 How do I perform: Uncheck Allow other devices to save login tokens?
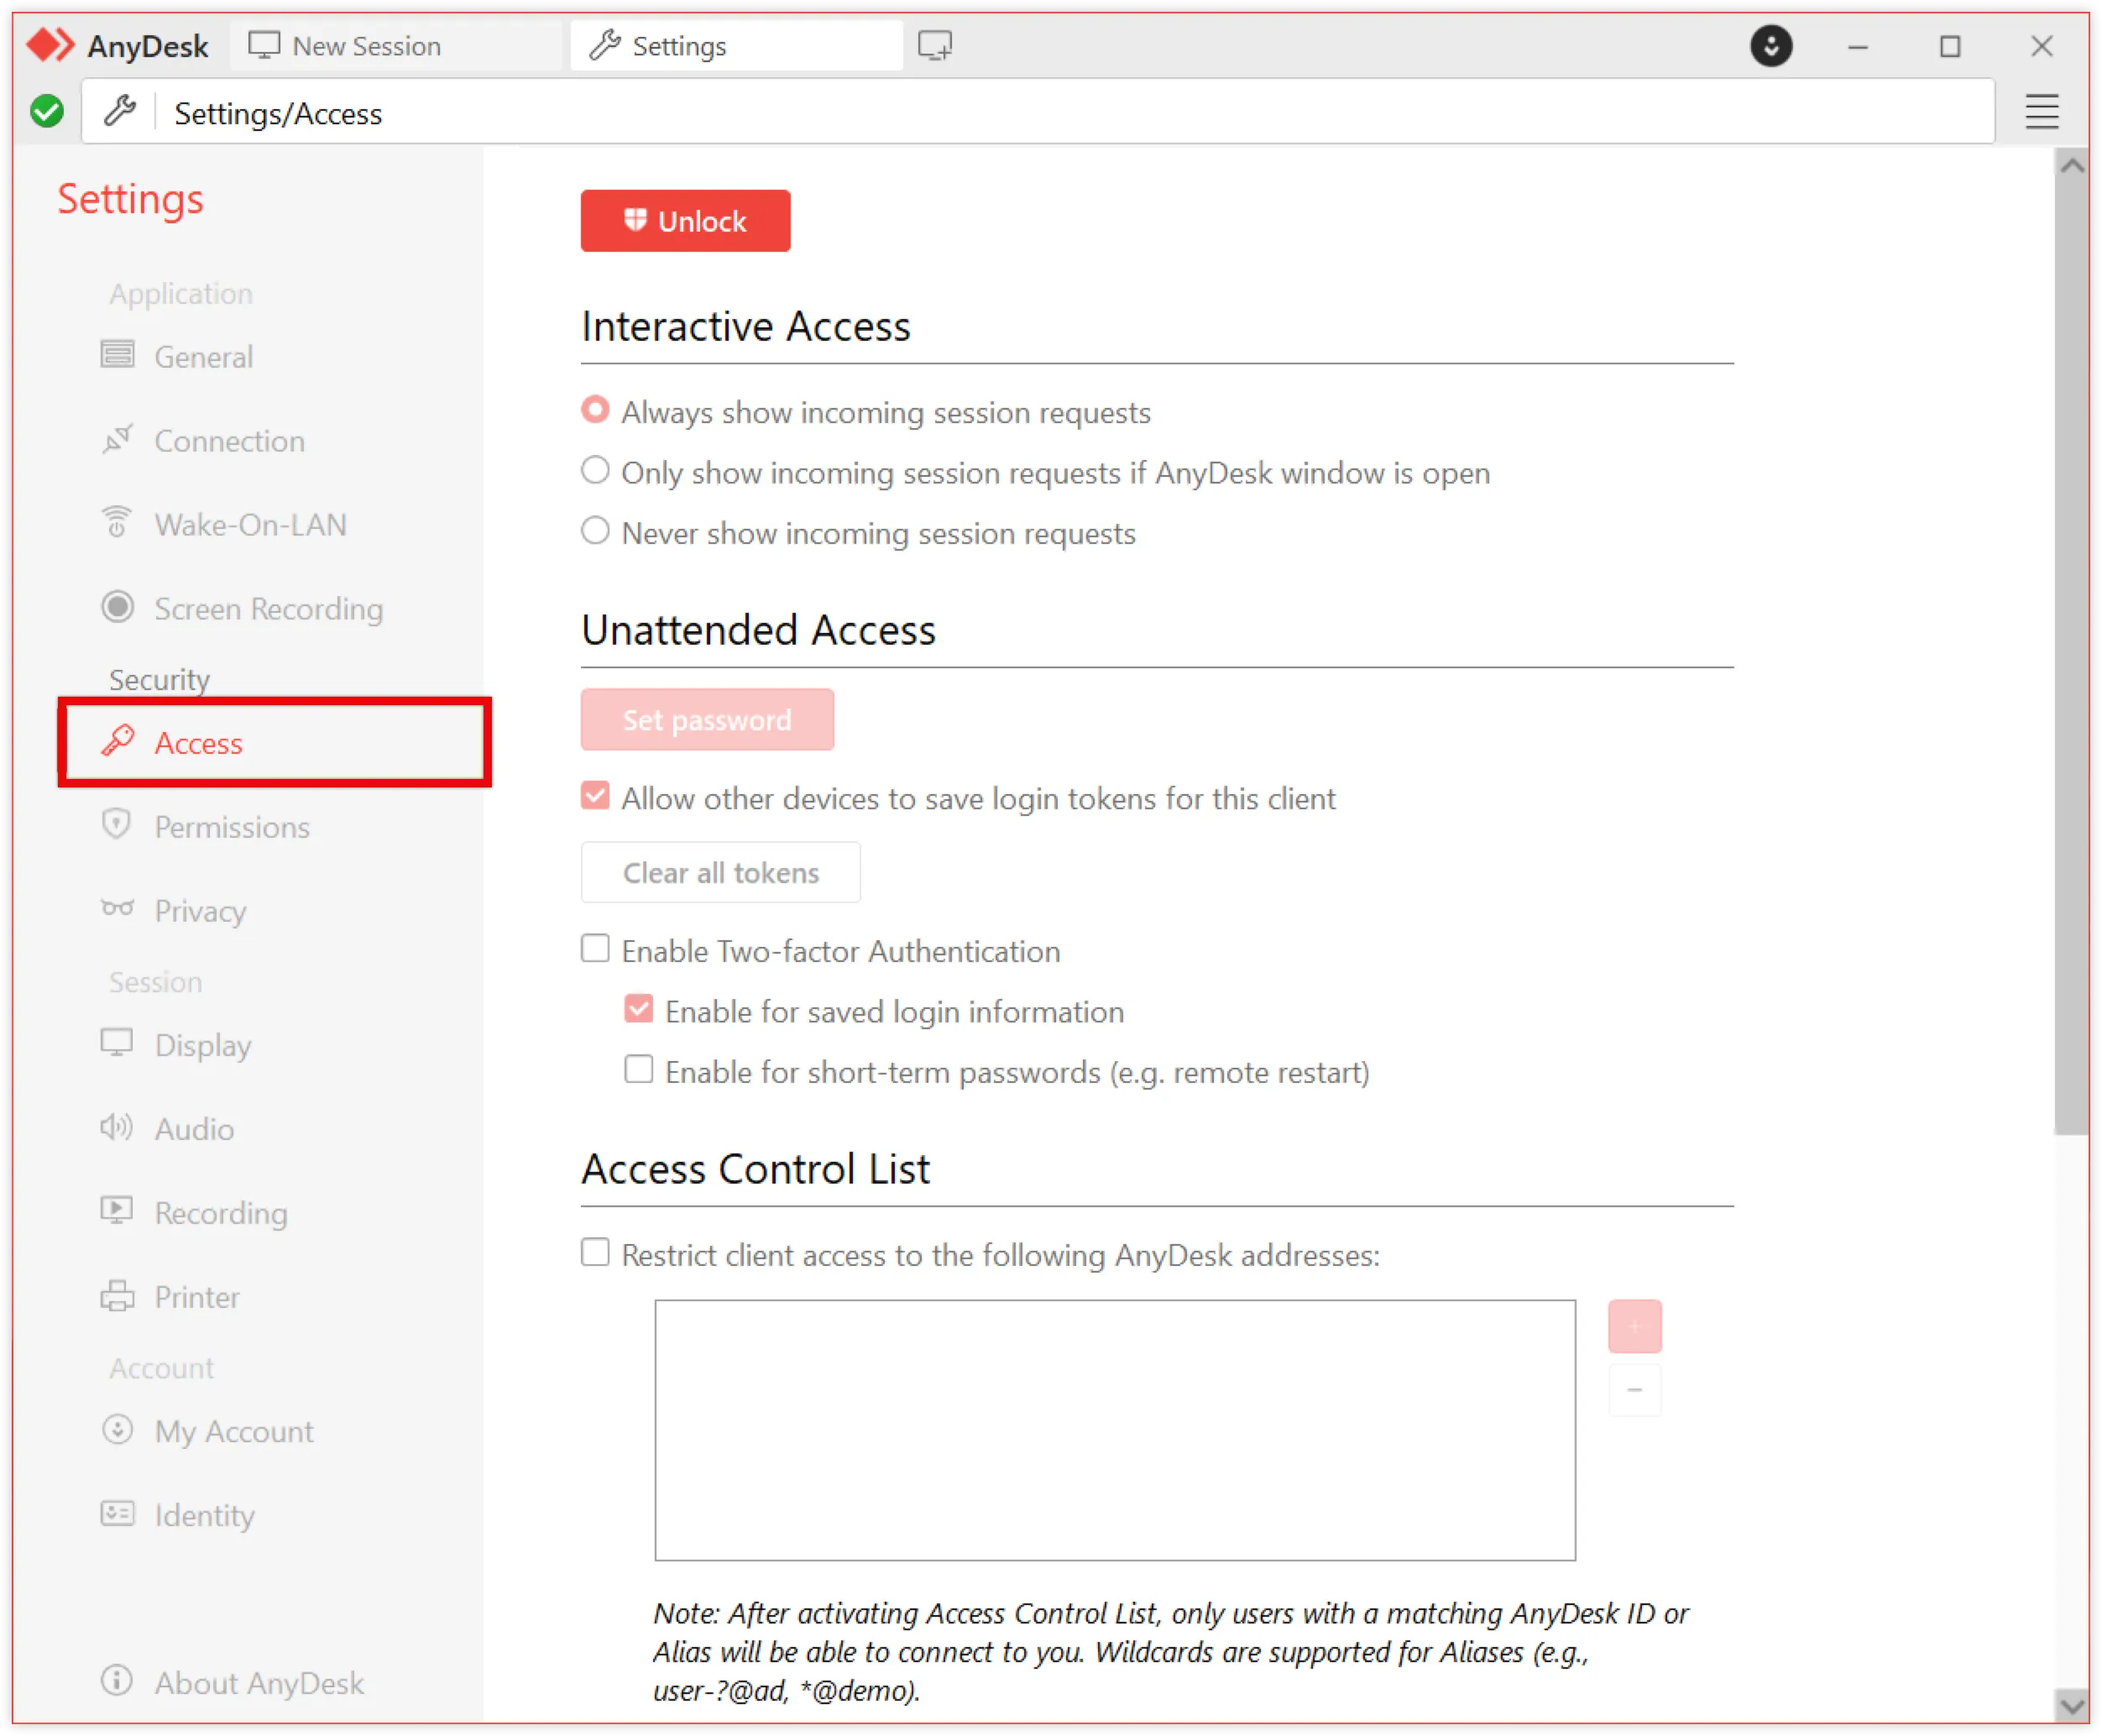tap(596, 795)
